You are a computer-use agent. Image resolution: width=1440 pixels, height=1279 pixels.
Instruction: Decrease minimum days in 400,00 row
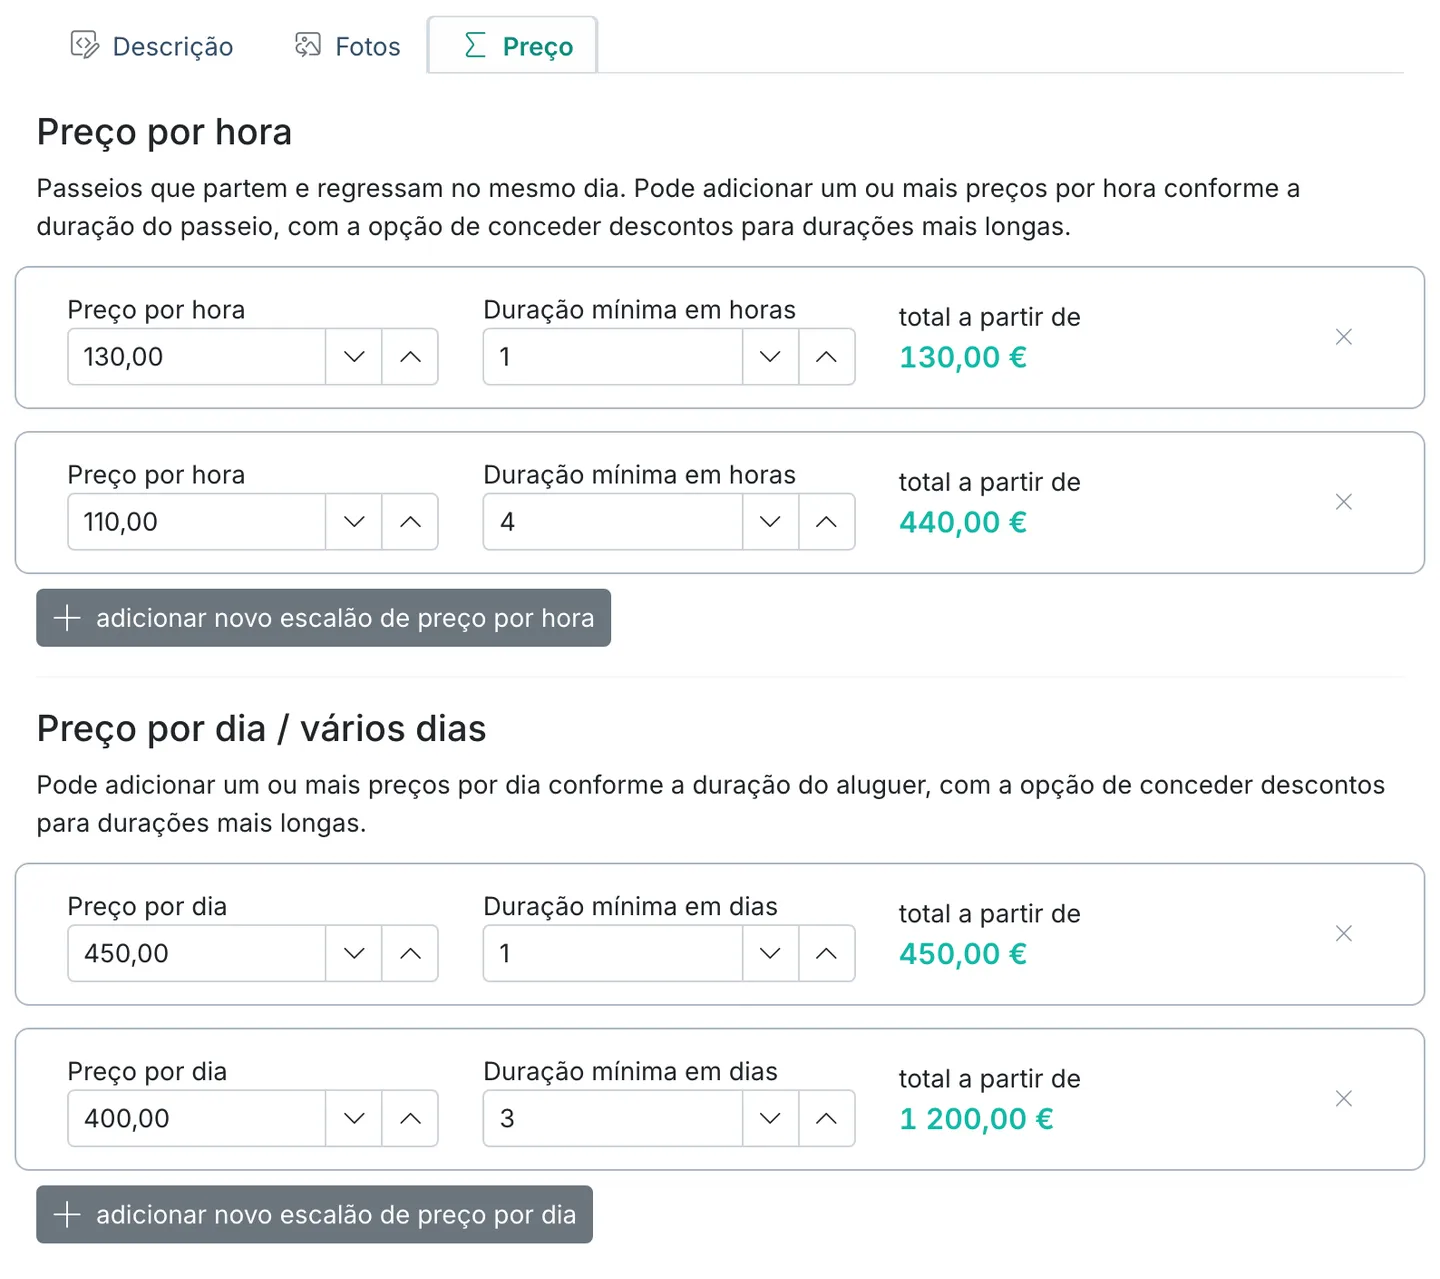pos(770,1119)
